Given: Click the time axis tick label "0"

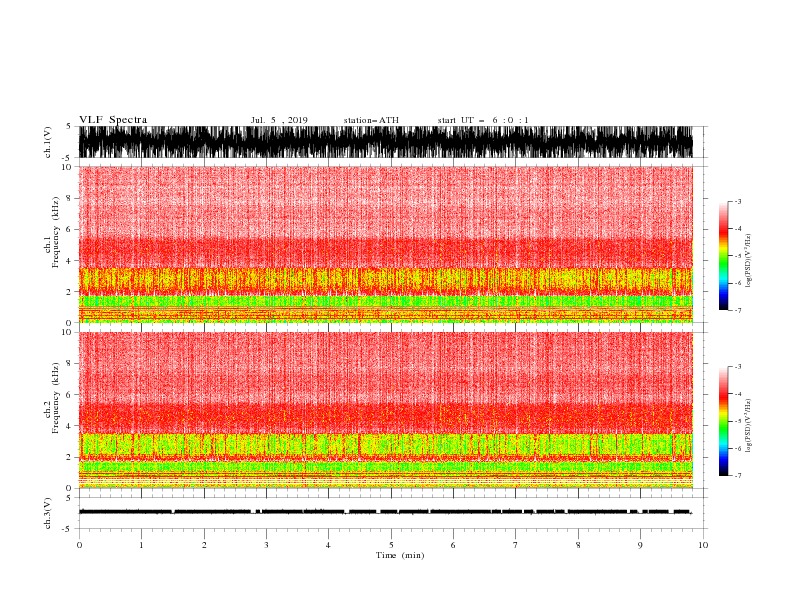Looking at the screenshot, I should click(79, 545).
